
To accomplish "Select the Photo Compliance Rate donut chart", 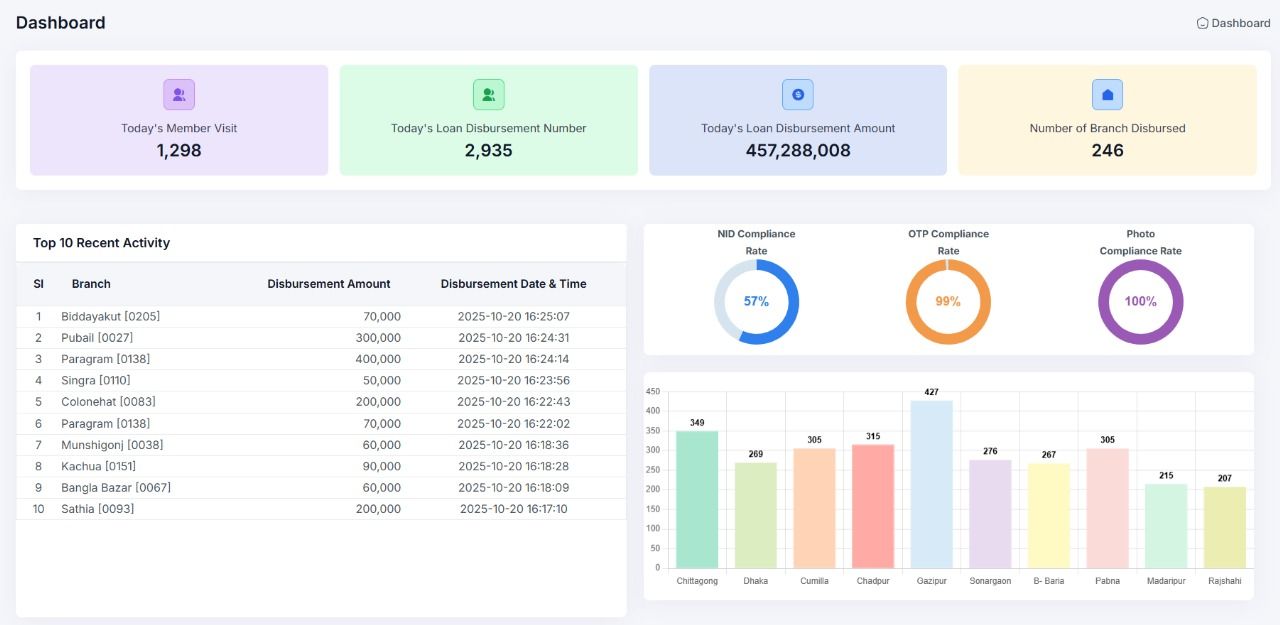I will pyautogui.click(x=1140, y=299).
